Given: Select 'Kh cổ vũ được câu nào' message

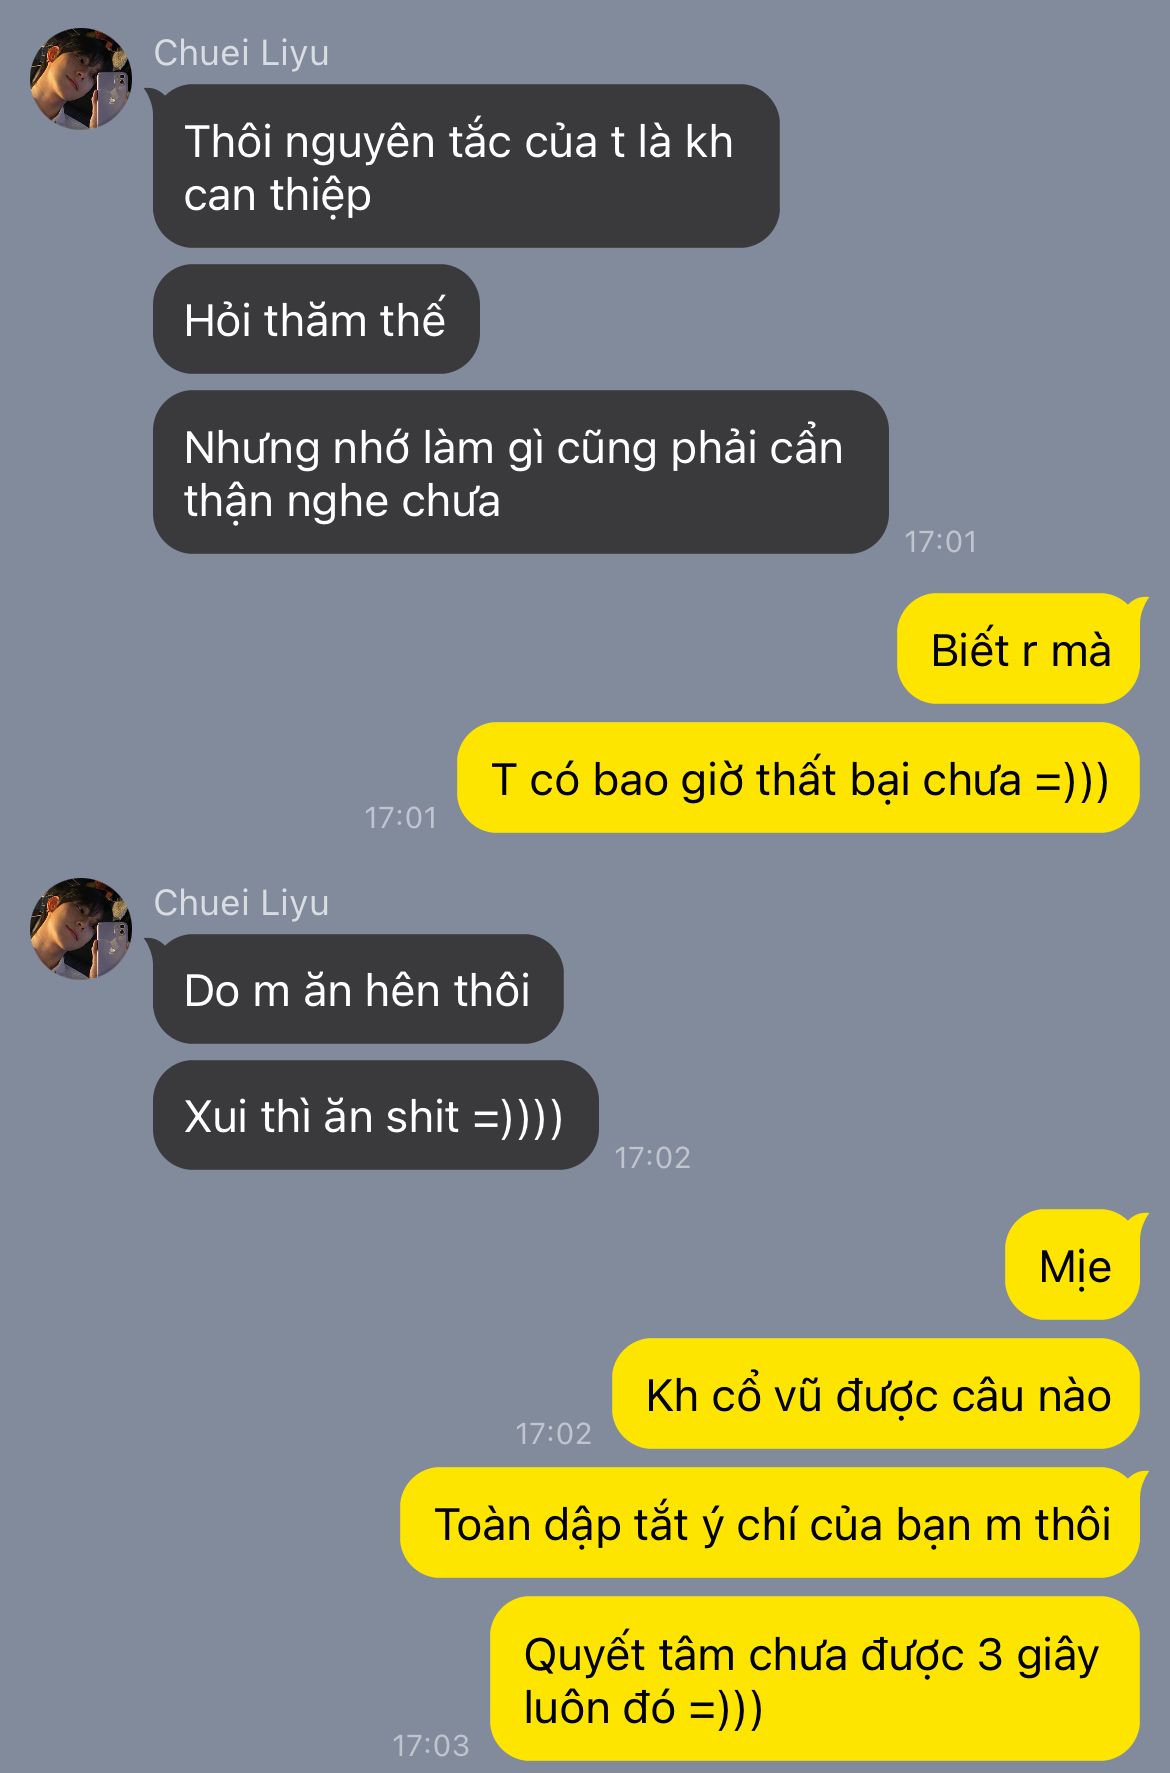Looking at the screenshot, I should pyautogui.click(x=876, y=1393).
